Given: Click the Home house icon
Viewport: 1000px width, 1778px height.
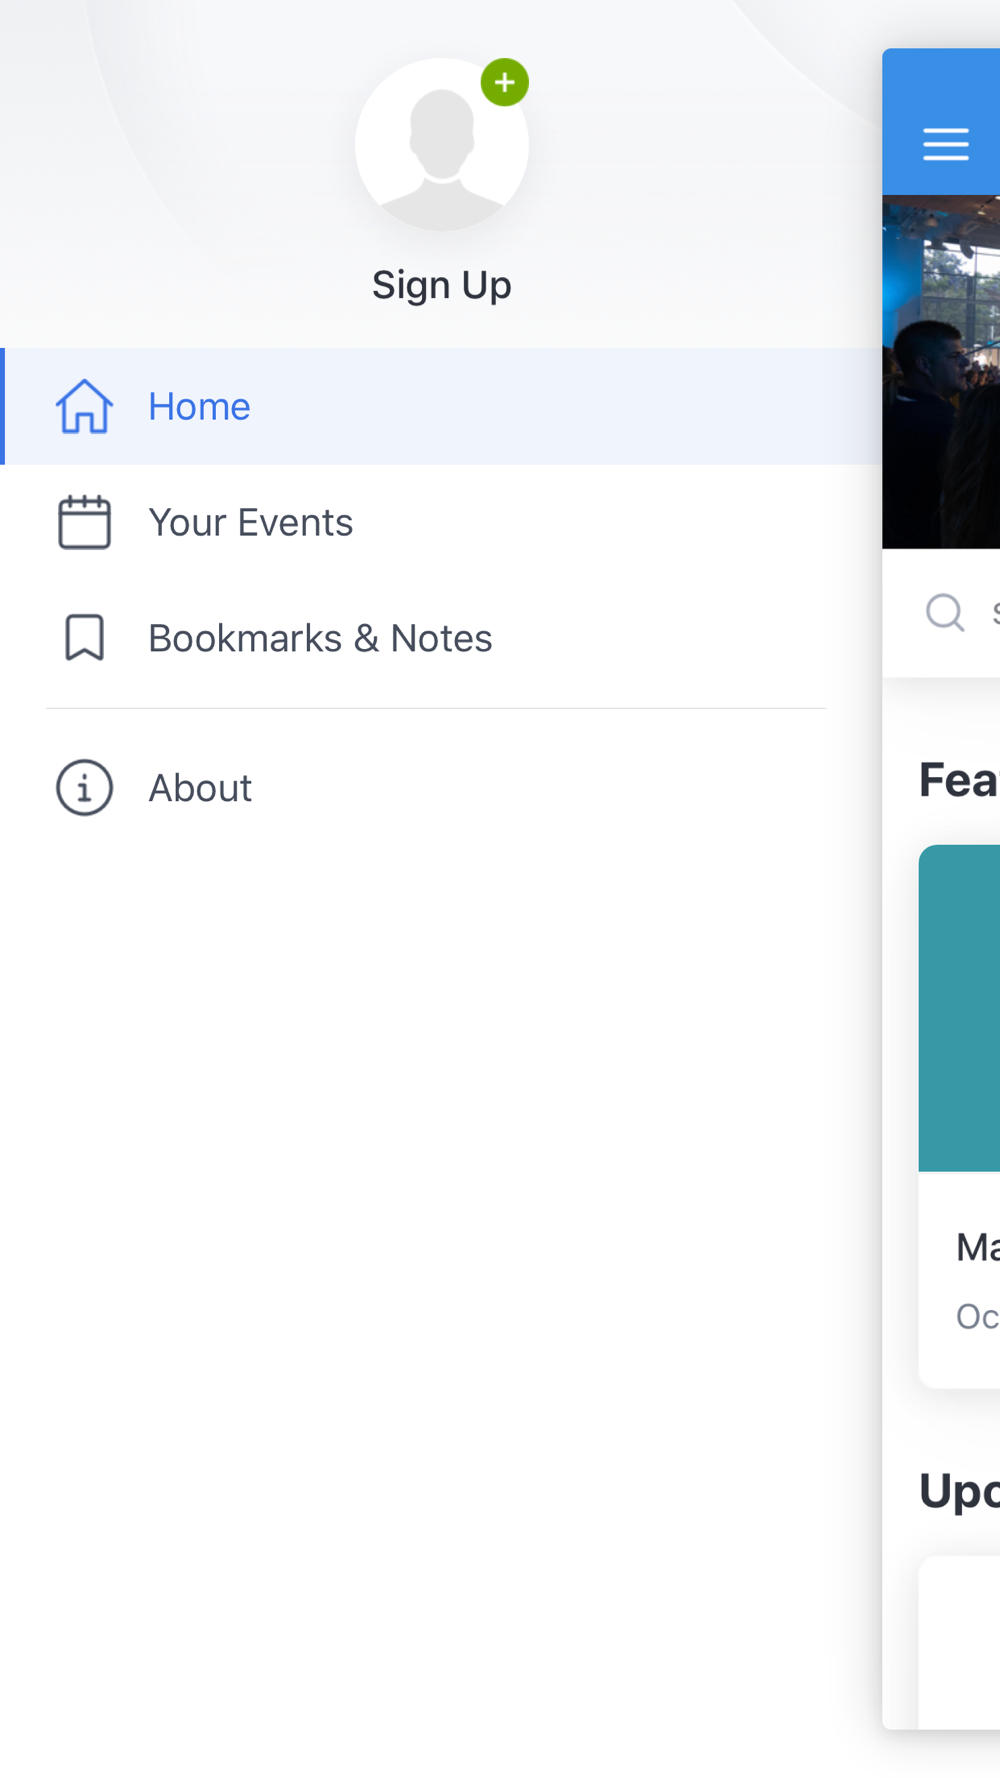Looking at the screenshot, I should (84, 406).
